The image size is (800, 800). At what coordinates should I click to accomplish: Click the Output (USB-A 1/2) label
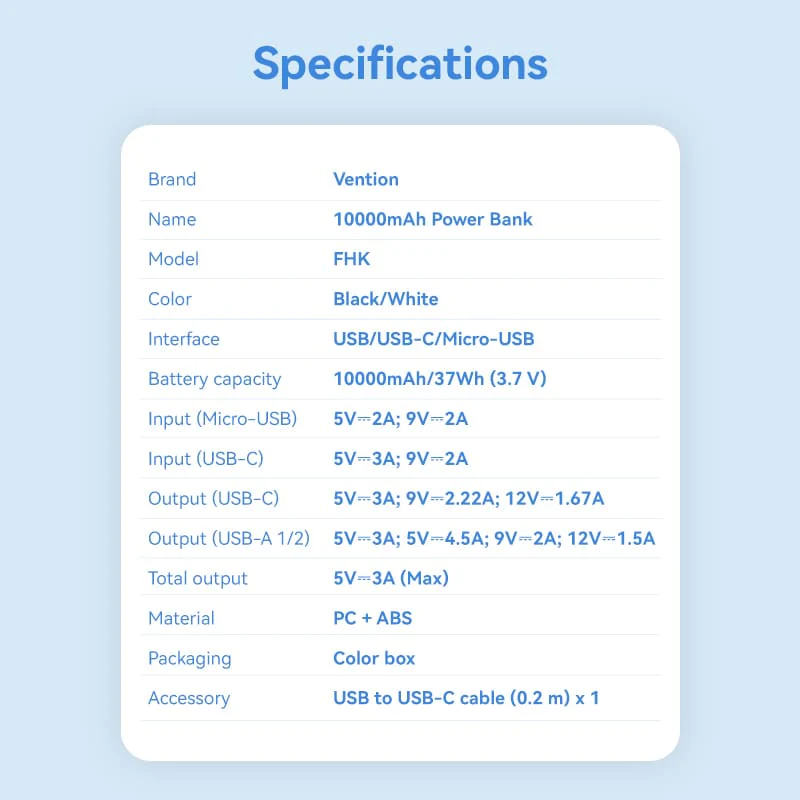click(229, 539)
